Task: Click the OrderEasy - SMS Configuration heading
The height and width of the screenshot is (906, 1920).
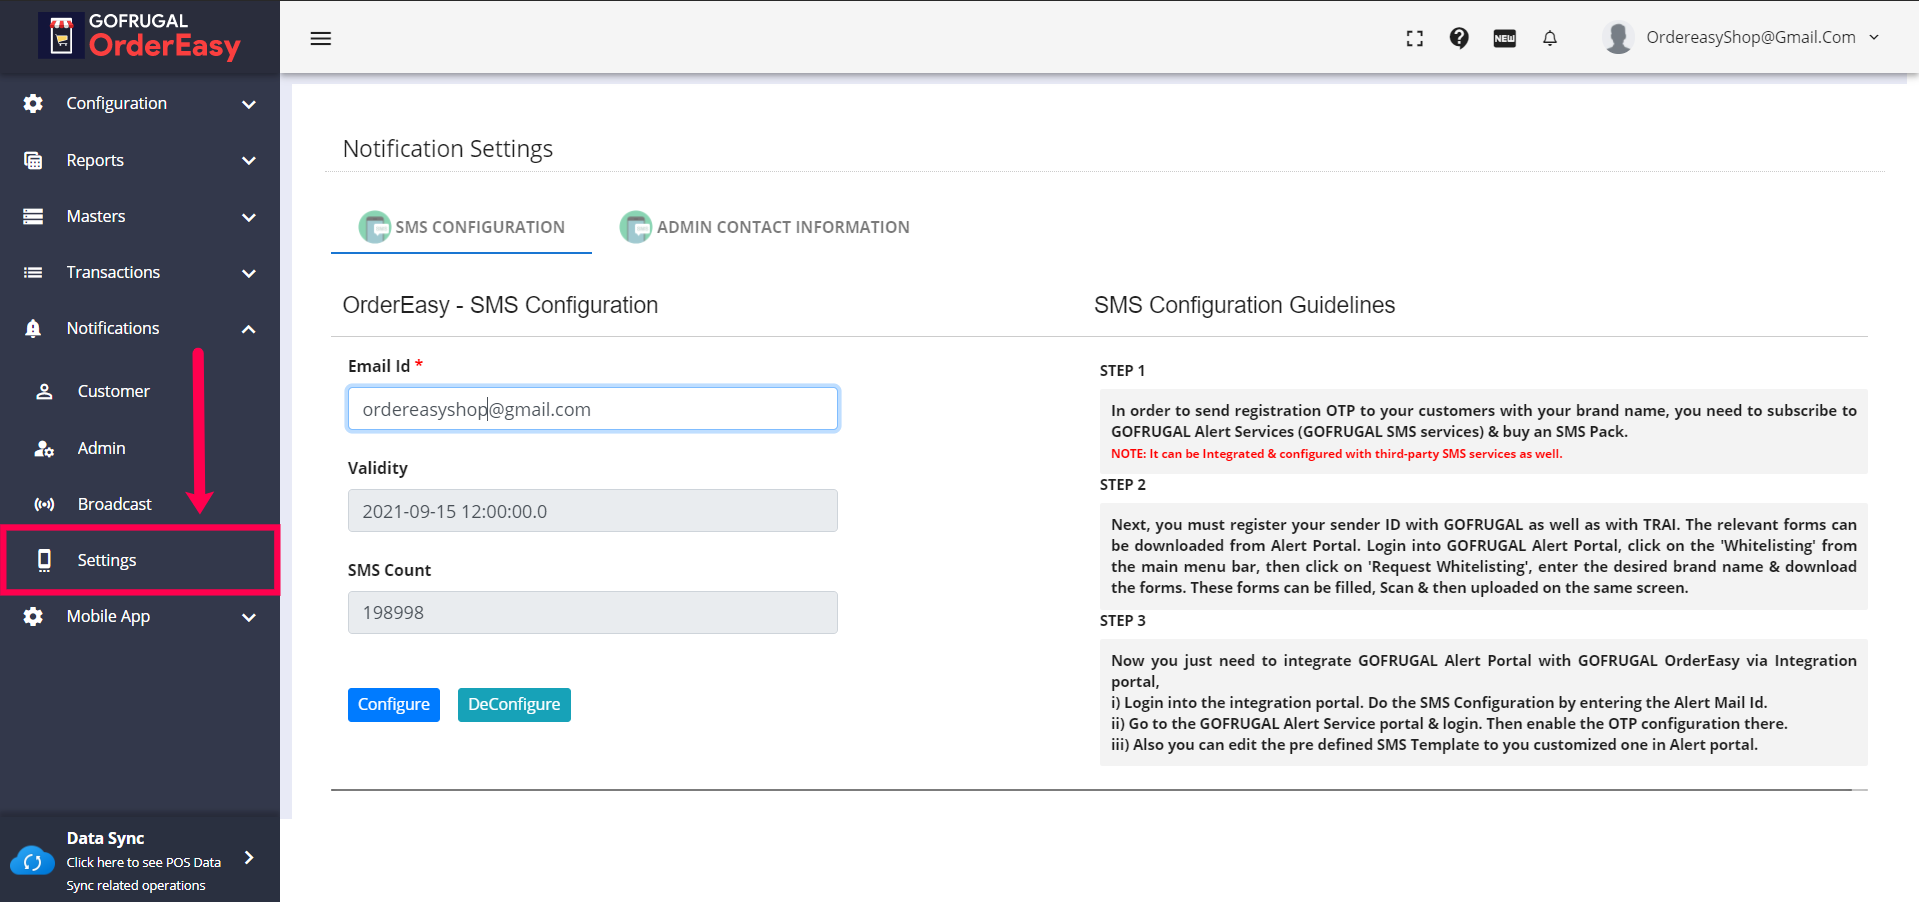Action: (x=500, y=305)
